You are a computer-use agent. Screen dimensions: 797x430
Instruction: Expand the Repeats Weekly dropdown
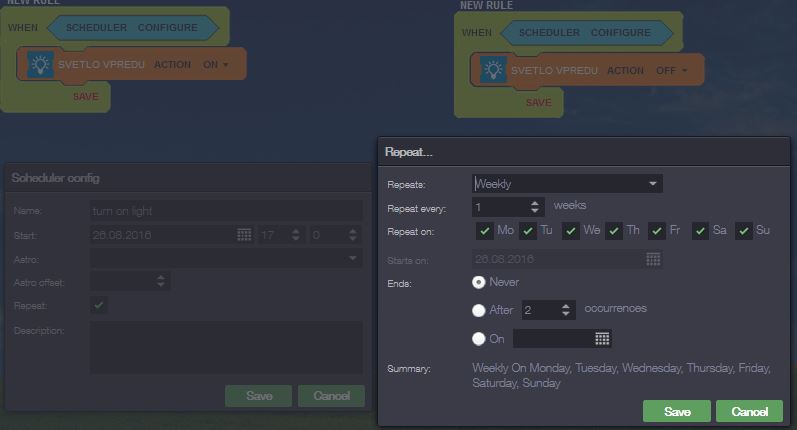pos(653,184)
